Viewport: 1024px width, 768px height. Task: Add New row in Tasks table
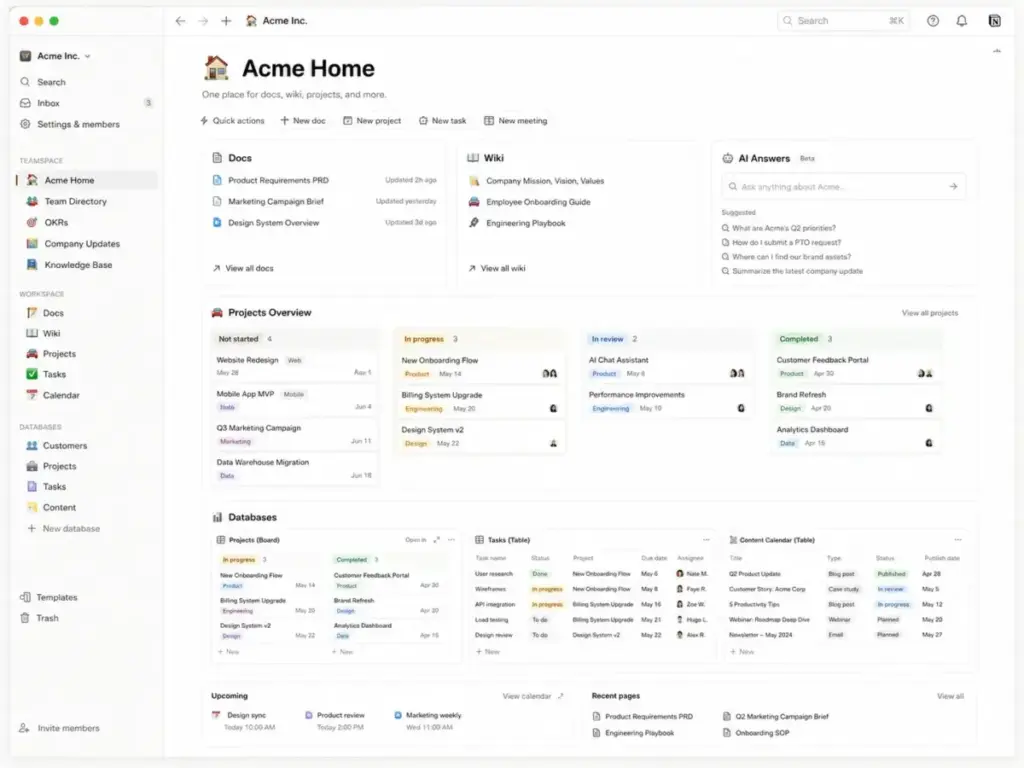488,652
